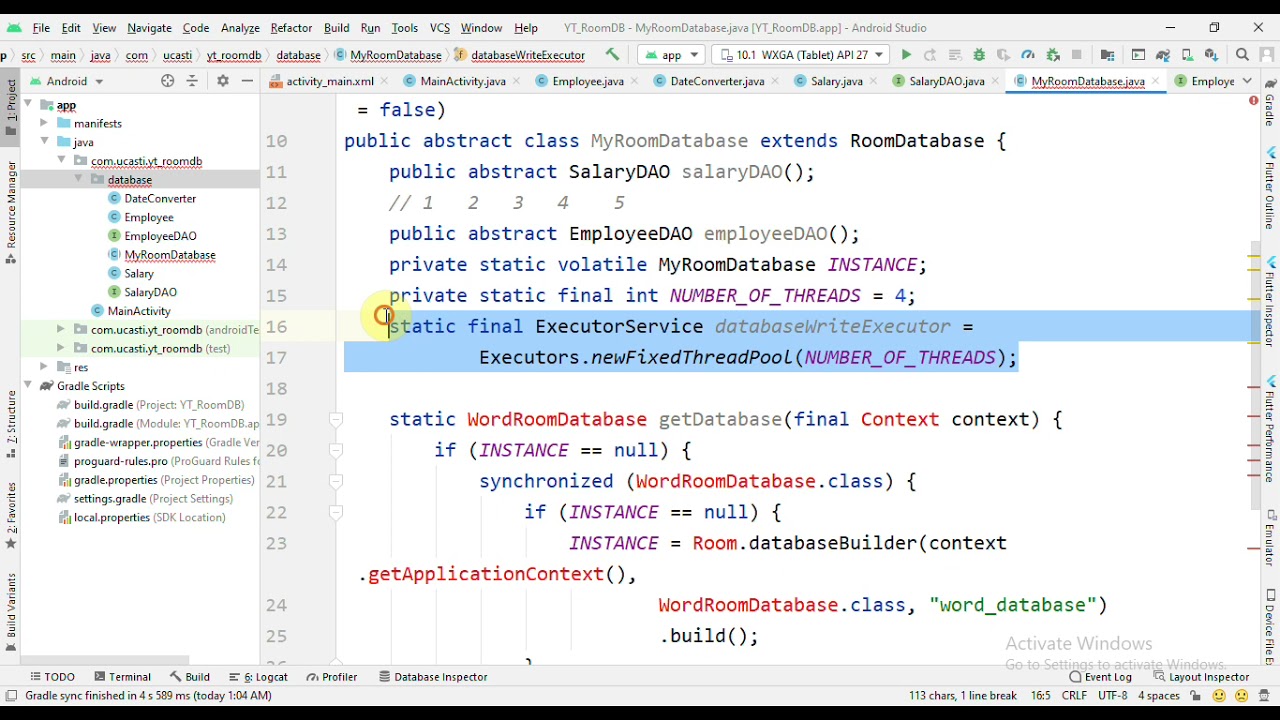The image size is (1280, 720).
Task: Toggle the Flutter Outline tool window
Action: tap(1270, 190)
